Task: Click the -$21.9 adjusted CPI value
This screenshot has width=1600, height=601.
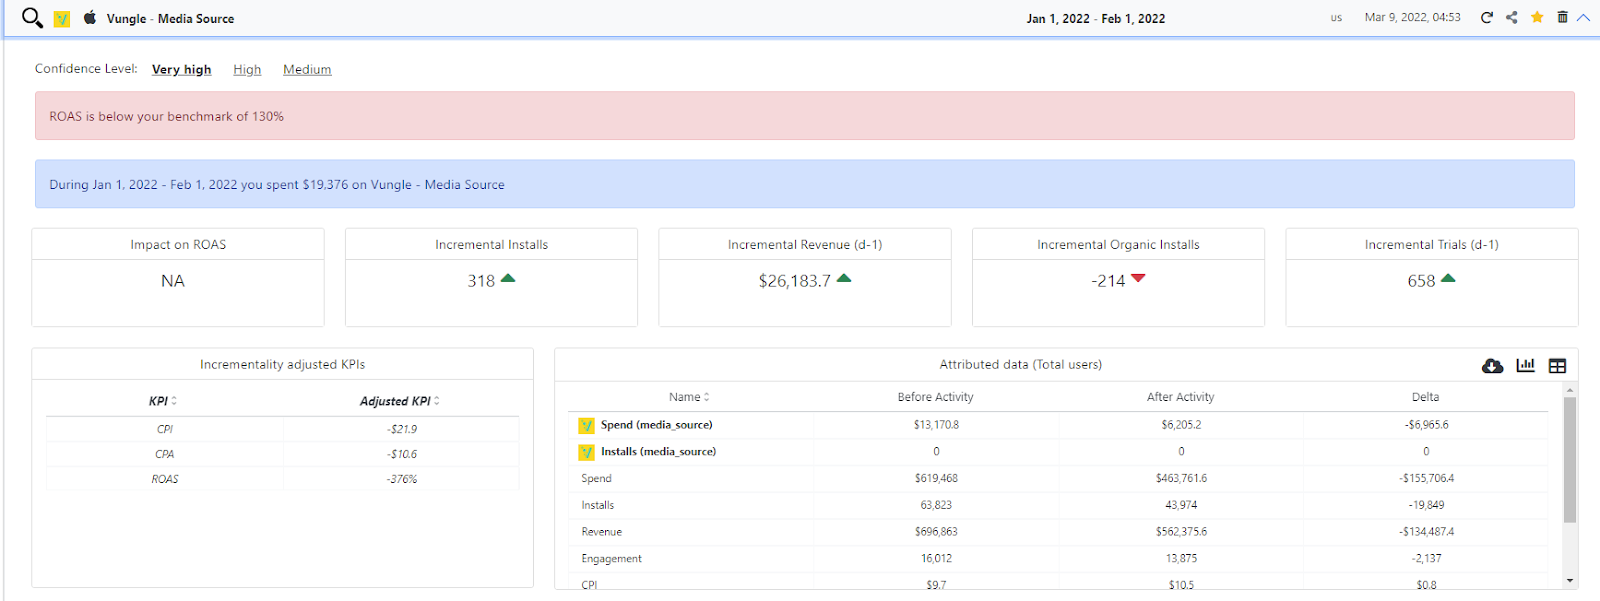Action: pyautogui.click(x=402, y=429)
